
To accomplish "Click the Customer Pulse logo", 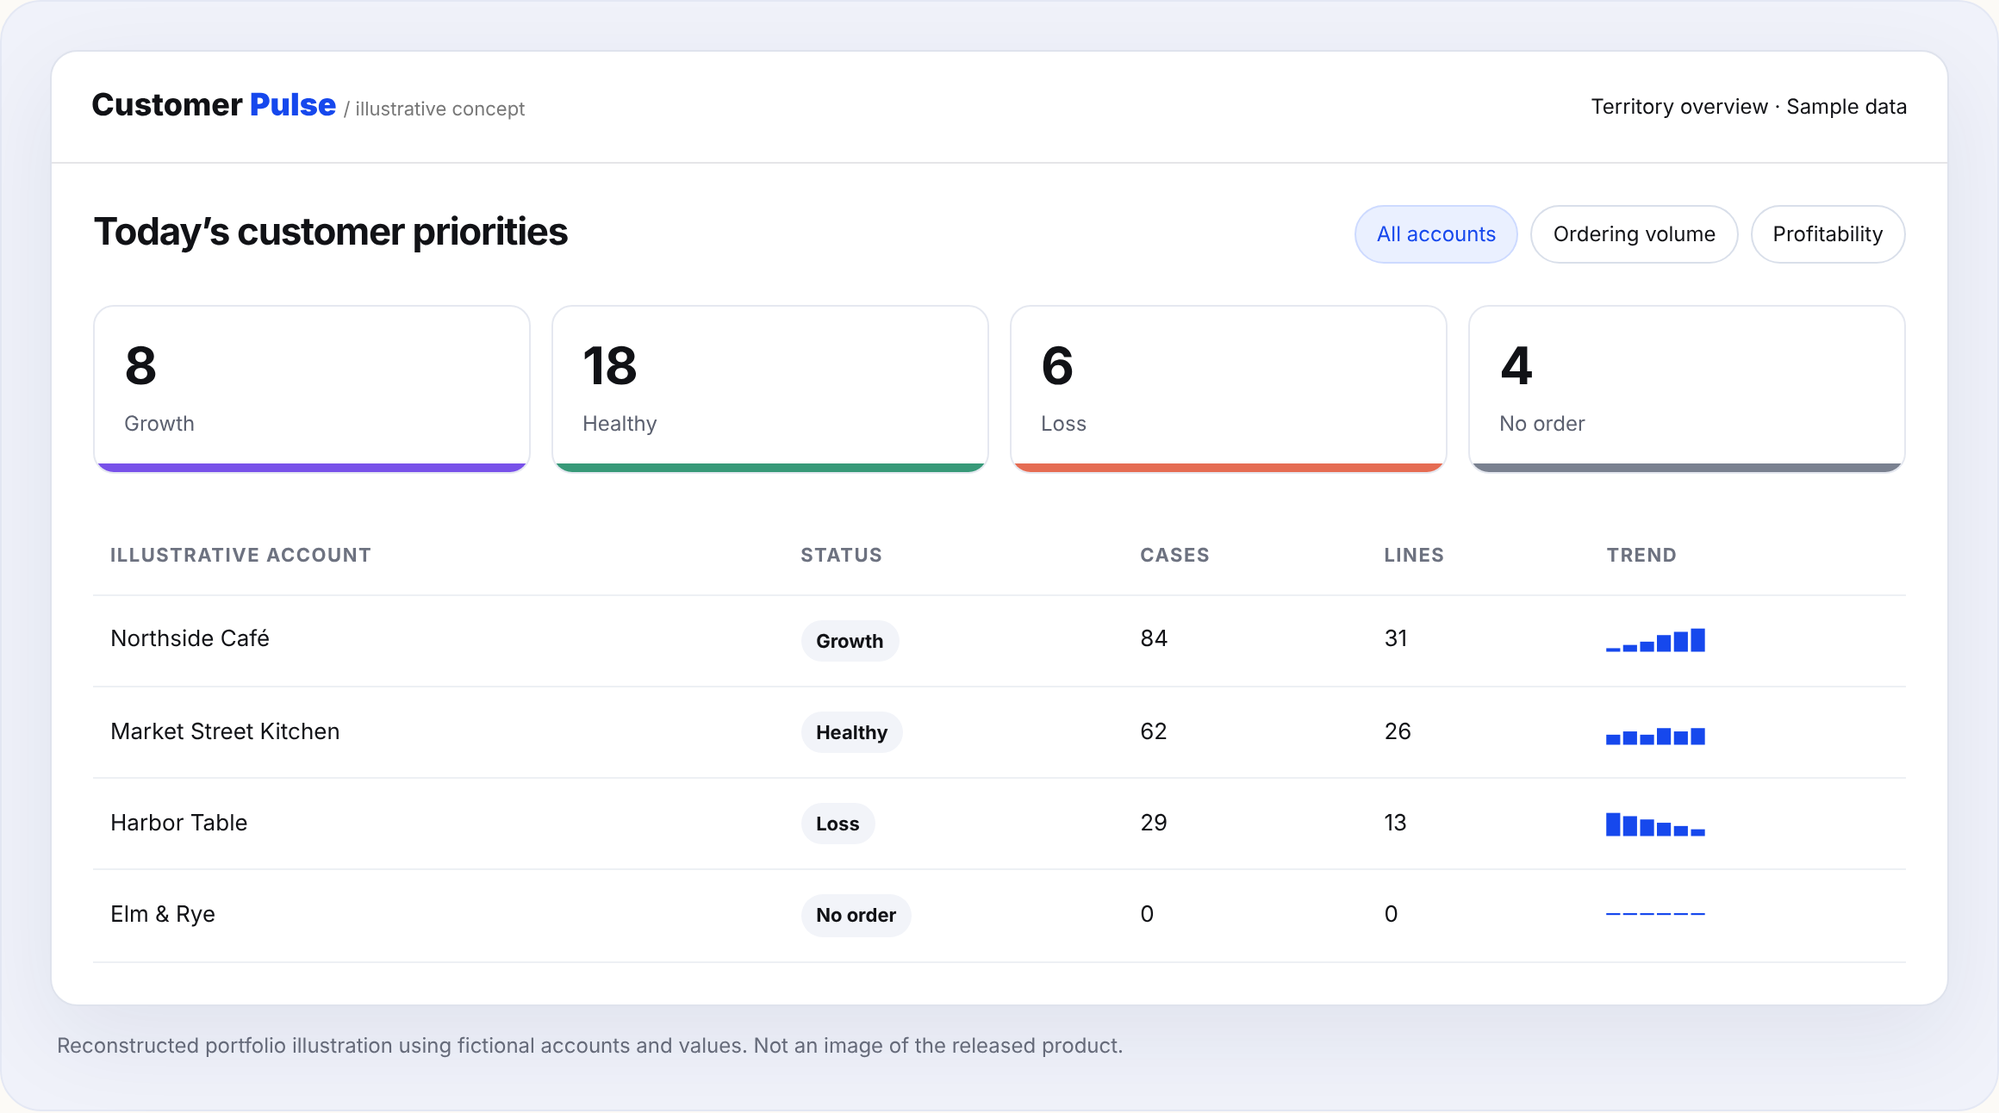I will 213,105.
